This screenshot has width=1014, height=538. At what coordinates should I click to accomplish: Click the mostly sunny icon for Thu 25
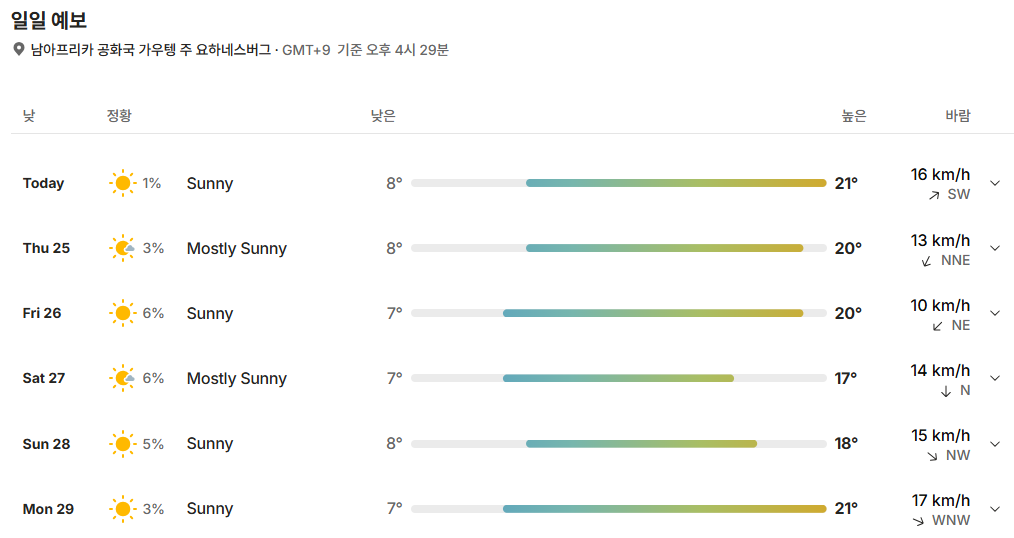tap(122, 248)
